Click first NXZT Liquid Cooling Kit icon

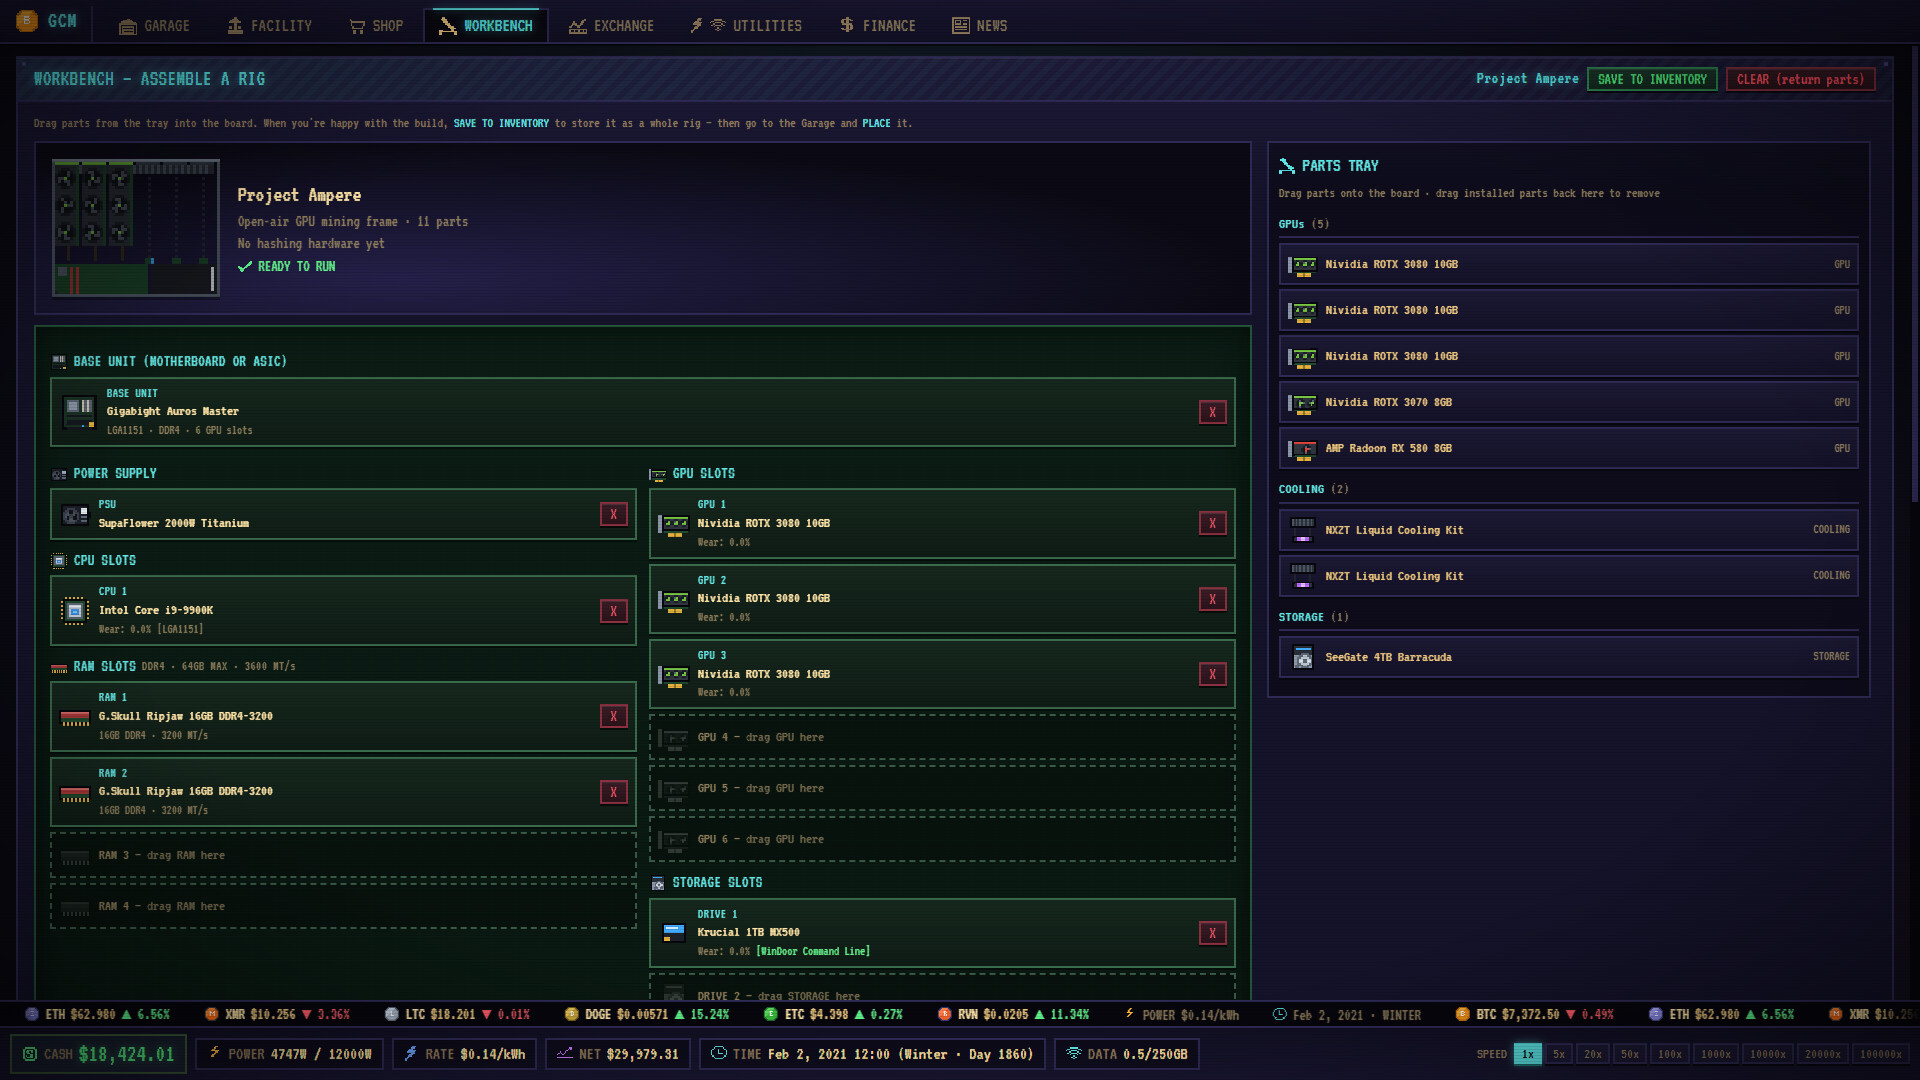pyautogui.click(x=1302, y=530)
